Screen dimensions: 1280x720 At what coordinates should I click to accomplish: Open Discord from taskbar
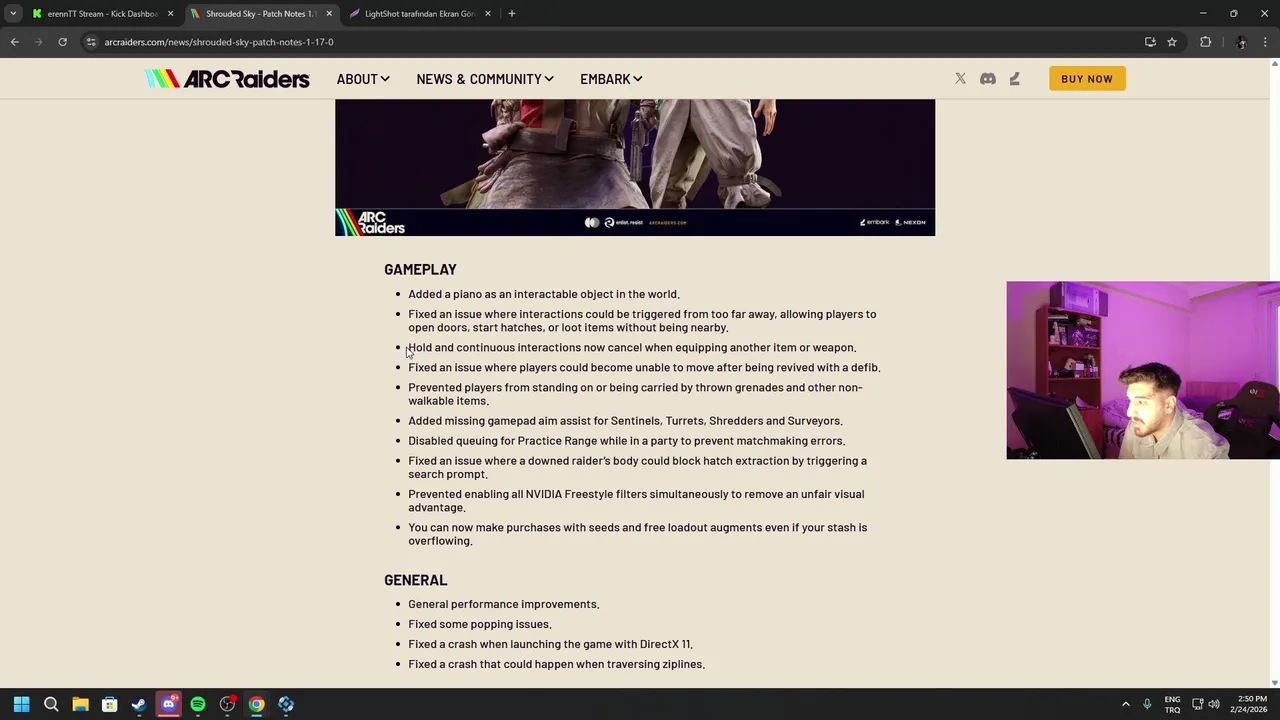(168, 704)
